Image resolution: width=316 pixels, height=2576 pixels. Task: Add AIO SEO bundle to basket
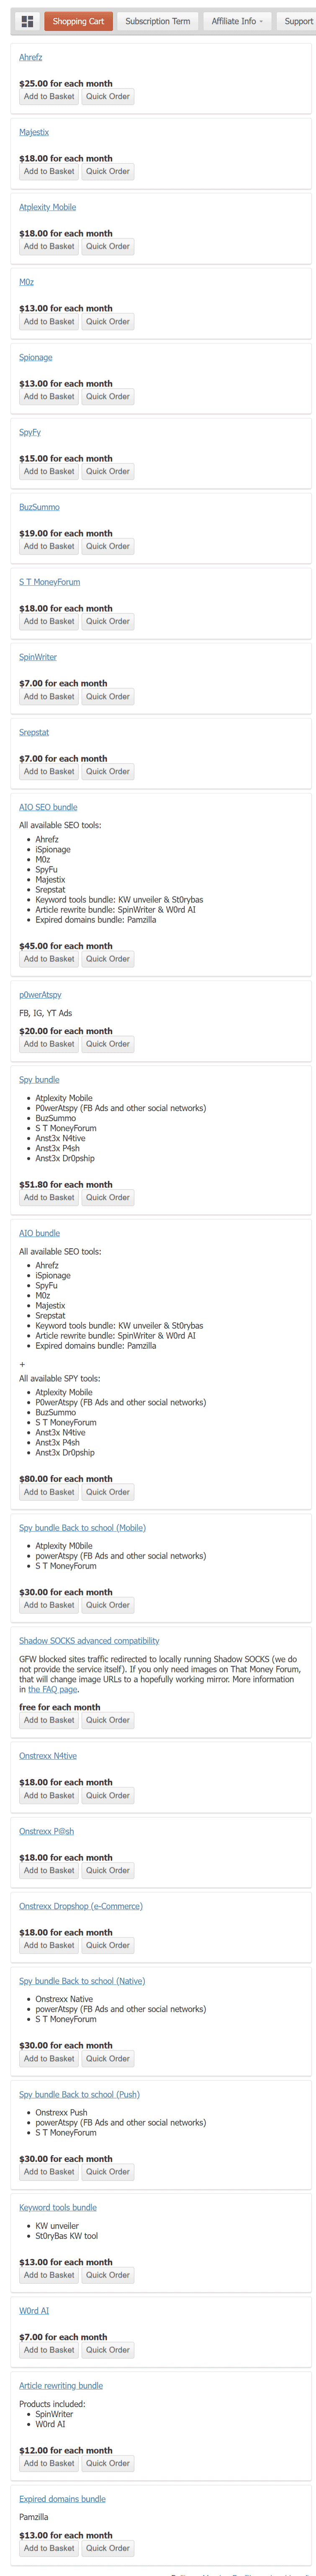[49, 959]
